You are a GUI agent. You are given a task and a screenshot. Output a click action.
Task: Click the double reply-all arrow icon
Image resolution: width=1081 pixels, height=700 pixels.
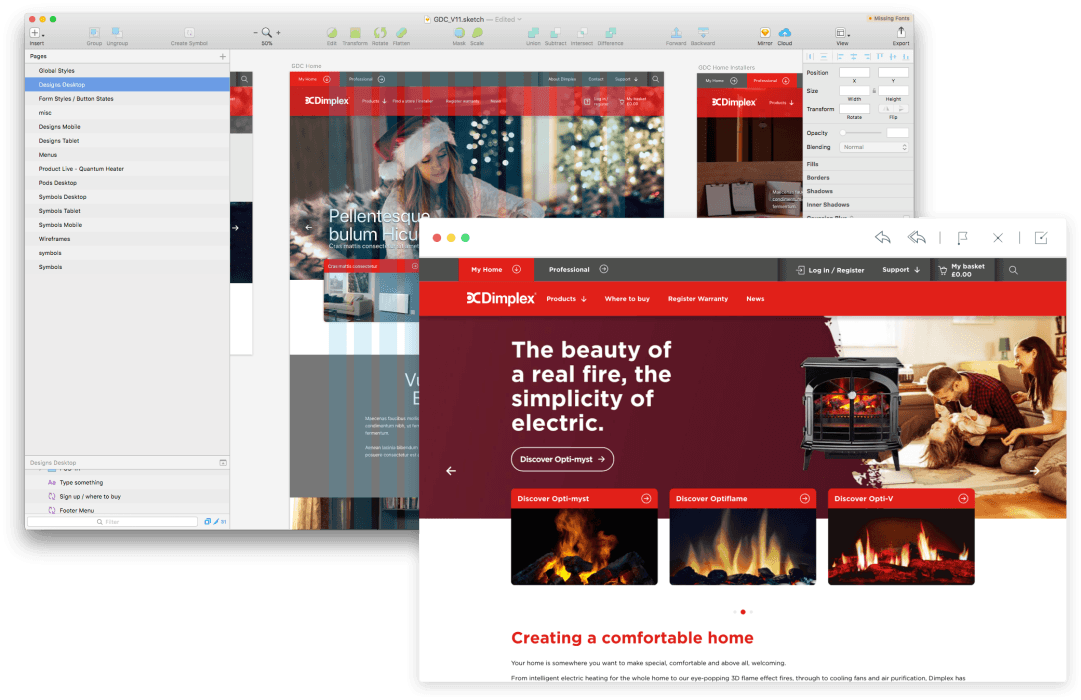[x=916, y=238]
